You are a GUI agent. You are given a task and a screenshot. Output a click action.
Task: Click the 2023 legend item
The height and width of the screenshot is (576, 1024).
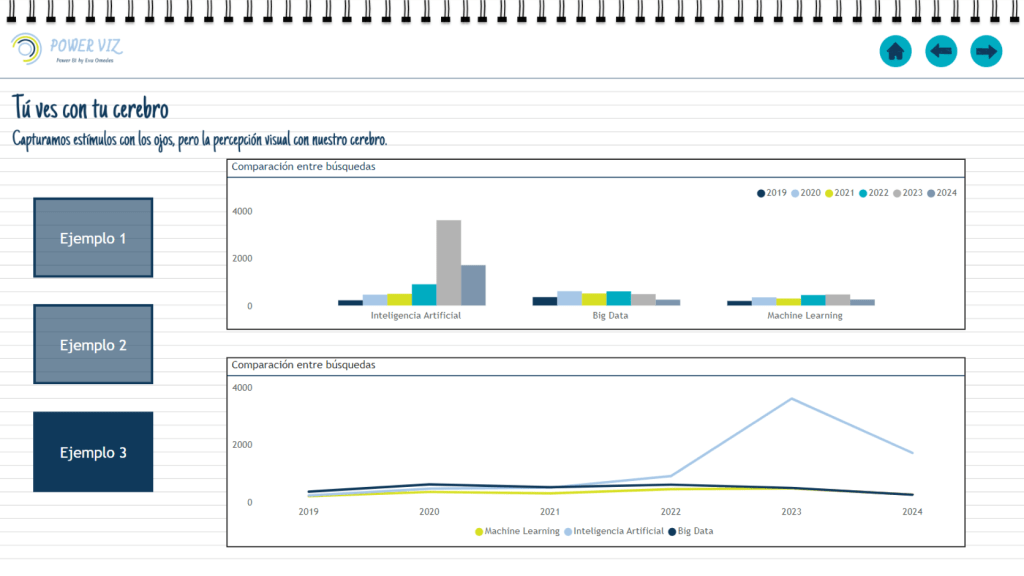[x=911, y=193]
